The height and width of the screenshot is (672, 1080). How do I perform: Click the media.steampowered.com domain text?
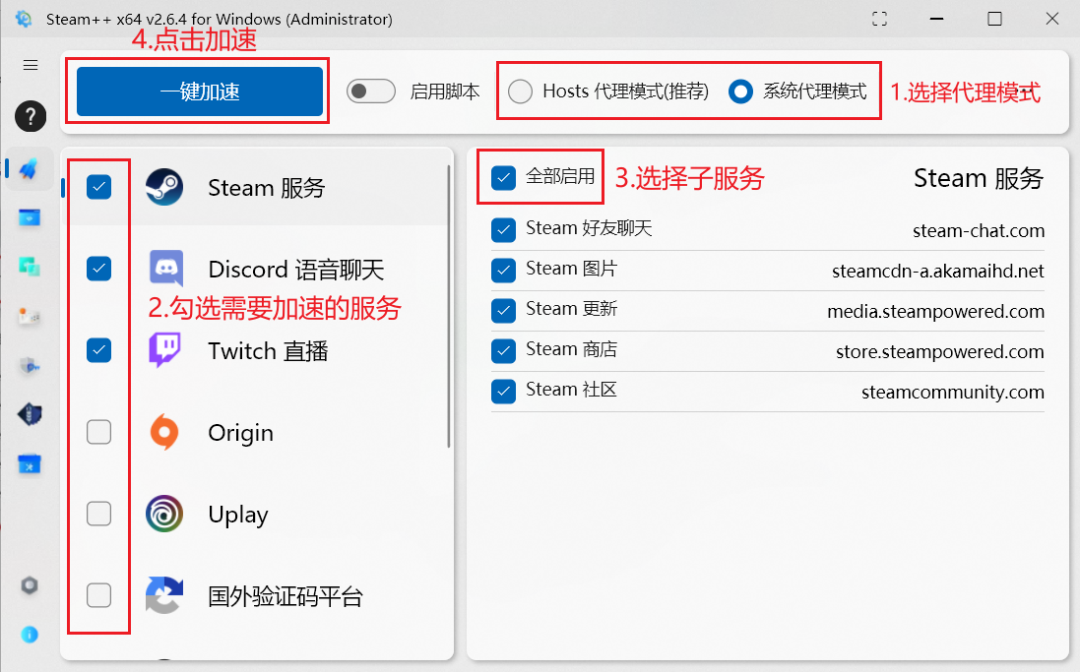tap(935, 311)
